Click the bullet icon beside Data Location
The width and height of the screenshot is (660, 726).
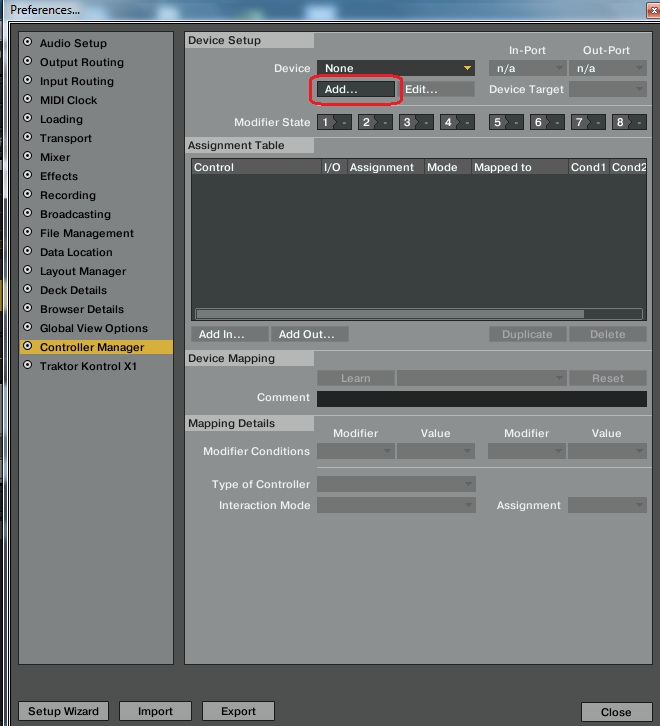pyautogui.click(x=28, y=251)
